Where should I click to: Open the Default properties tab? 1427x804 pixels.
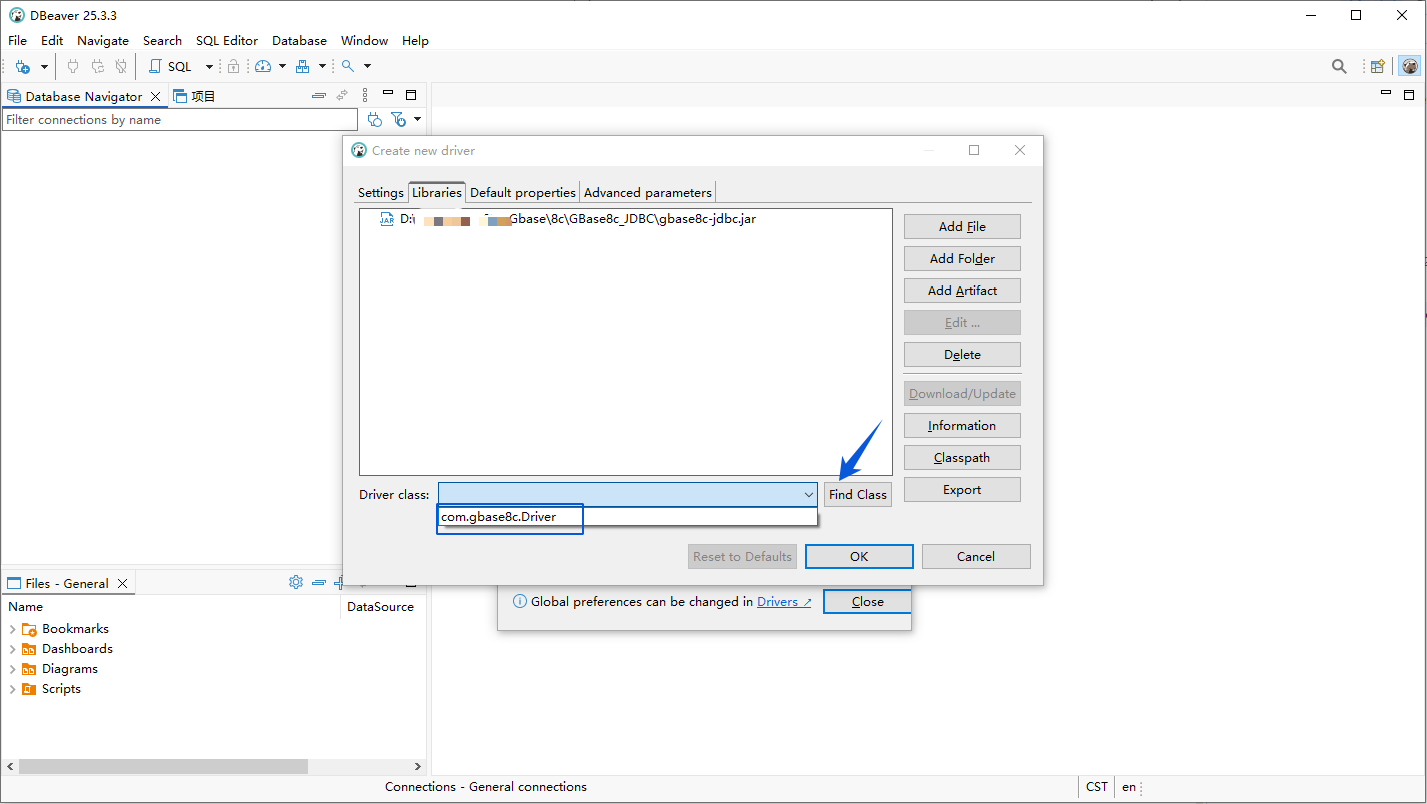tap(523, 193)
